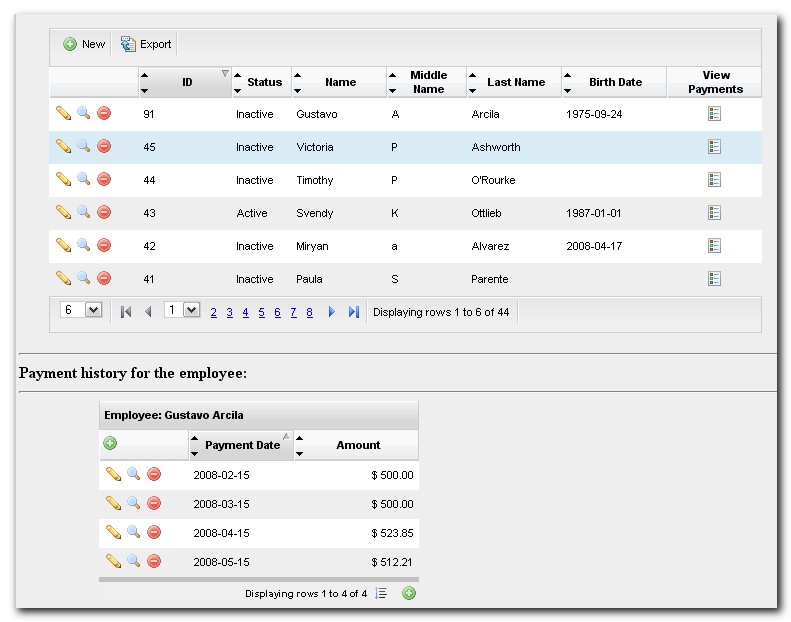Edit employee 44 Timothy O'Rourke
791x622 pixels.
coord(63,179)
